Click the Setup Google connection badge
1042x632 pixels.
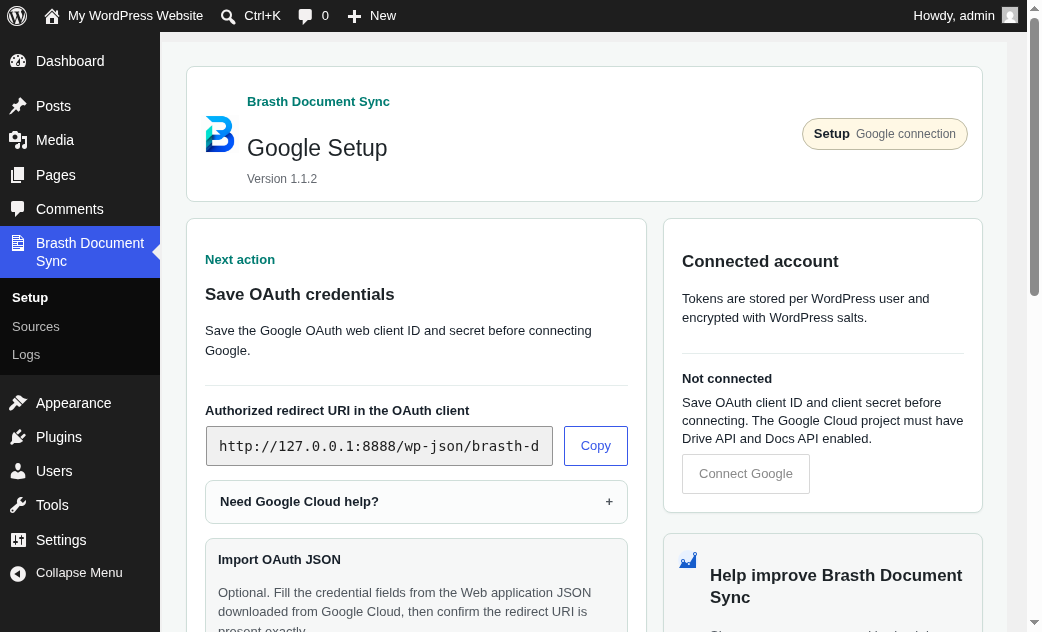point(885,134)
